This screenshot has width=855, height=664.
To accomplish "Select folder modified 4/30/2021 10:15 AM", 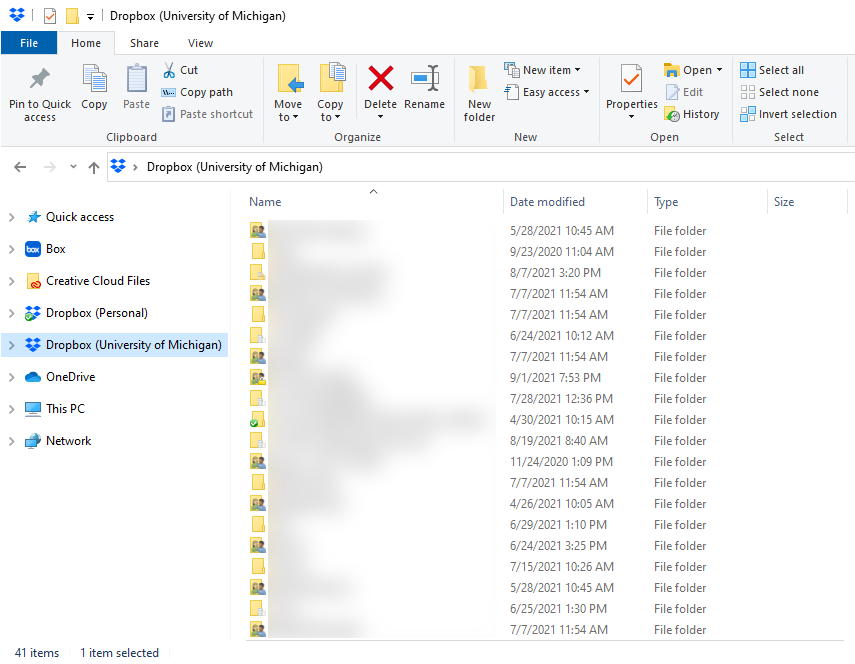I will tap(544, 420).
